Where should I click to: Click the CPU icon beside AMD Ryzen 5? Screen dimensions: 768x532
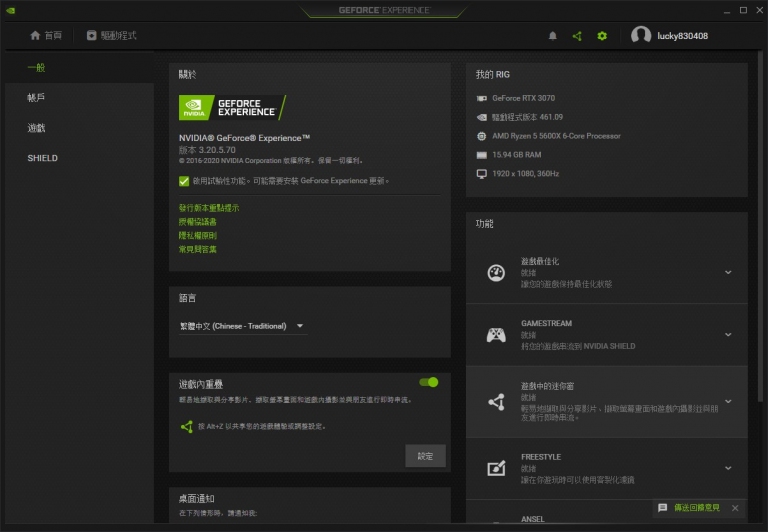click(x=481, y=136)
